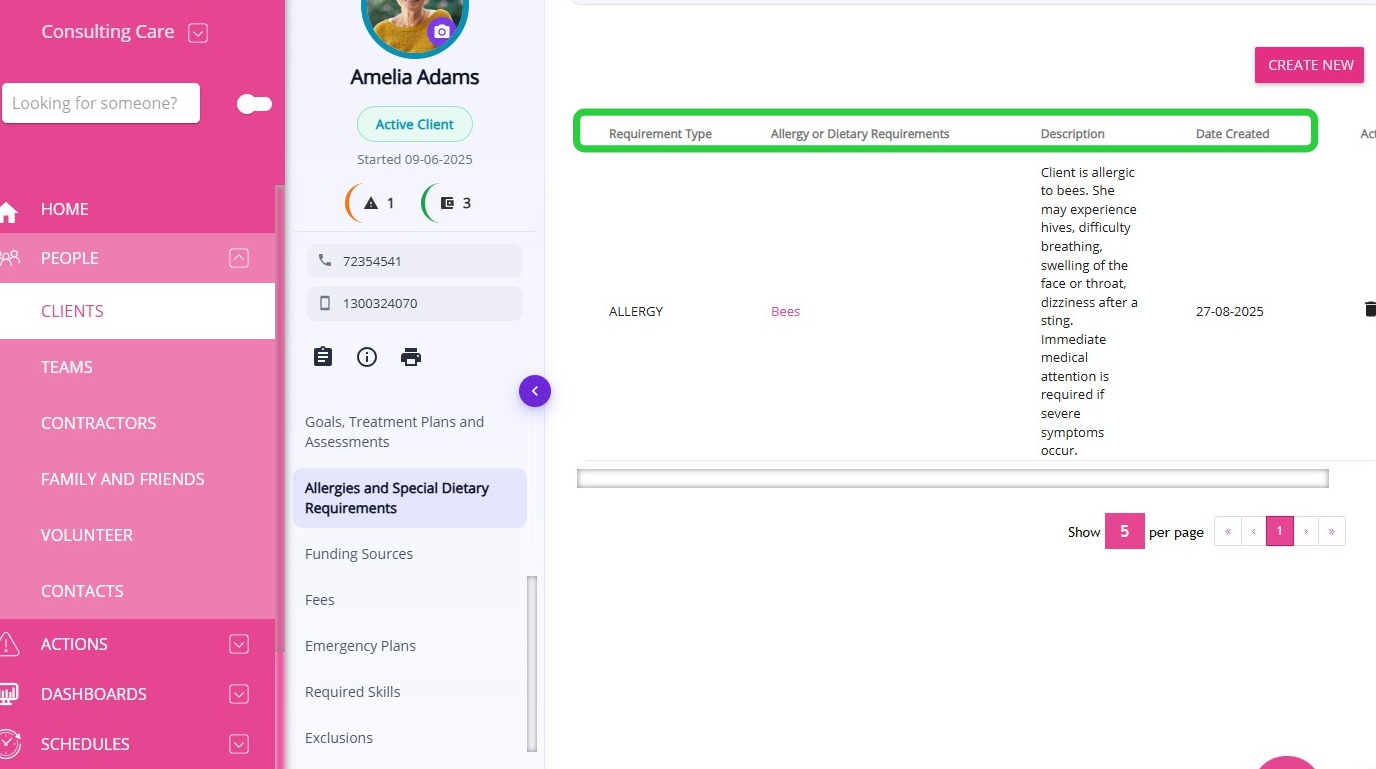Expand the Schedules menu section
The image size is (1376, 769).
click(239, 744)
